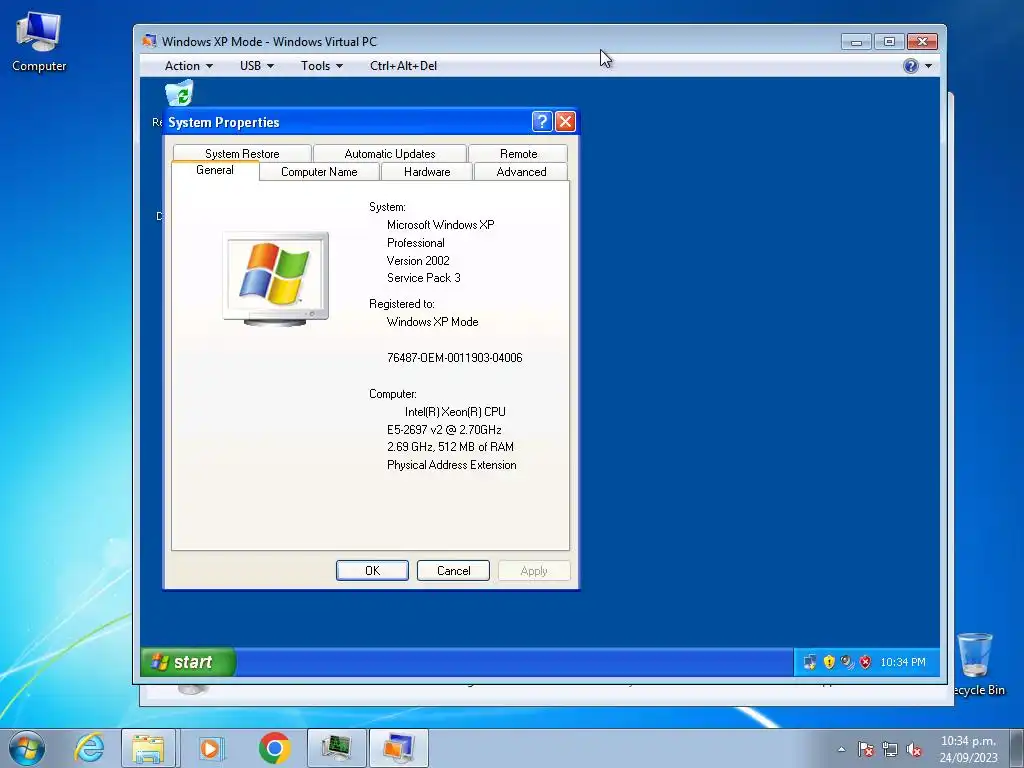This screenshot has width=1024, height=768.
Task: Close the Windows Virtual PC window
Action: [922, 42]
